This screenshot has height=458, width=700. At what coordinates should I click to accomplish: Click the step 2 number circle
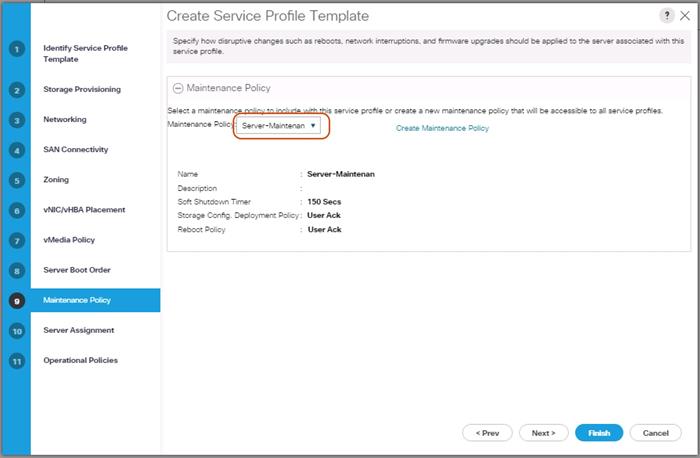pos(16,90)
